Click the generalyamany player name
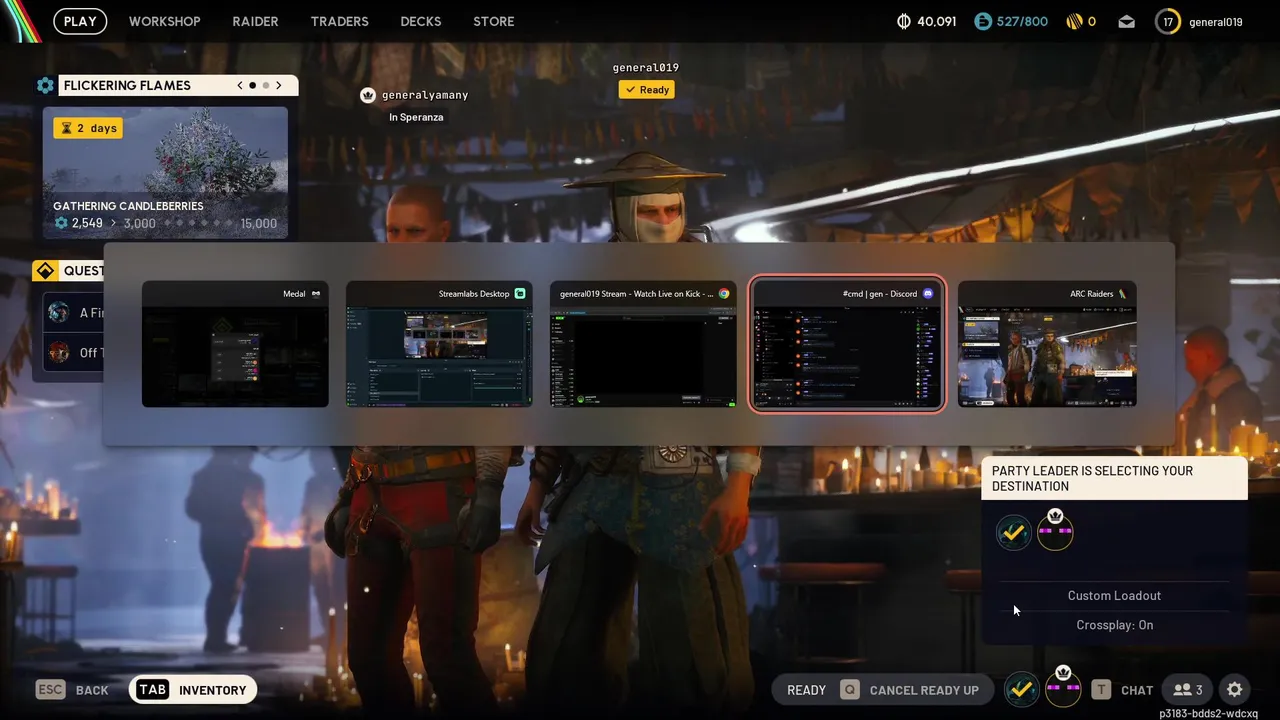This screenshot has width=1280, height=720. click(425, 95)
